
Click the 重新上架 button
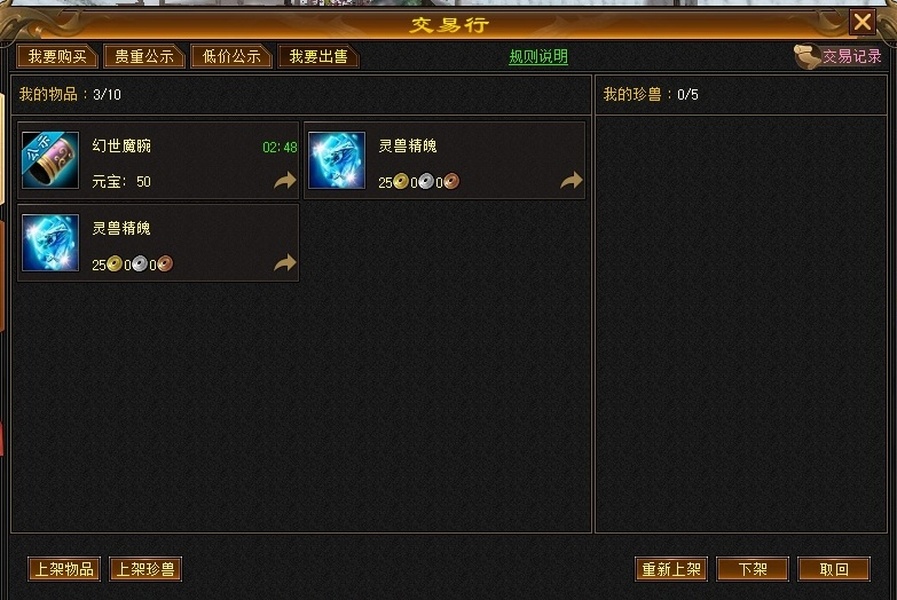click(671, 569)
